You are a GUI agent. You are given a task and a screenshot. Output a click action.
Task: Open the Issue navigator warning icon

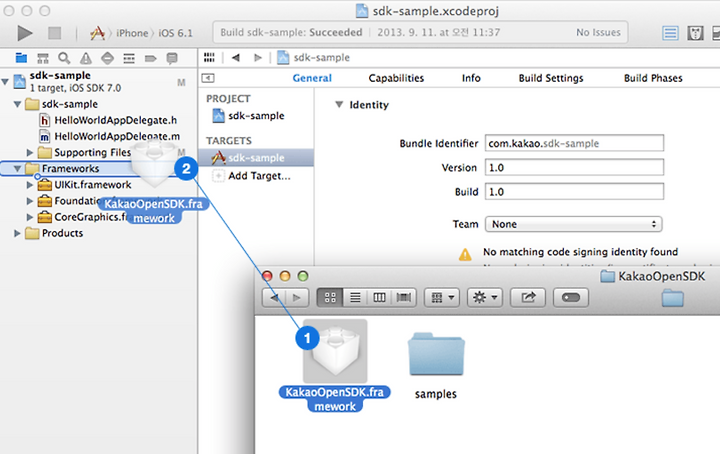pyautogui.click(x=86, y=58)
